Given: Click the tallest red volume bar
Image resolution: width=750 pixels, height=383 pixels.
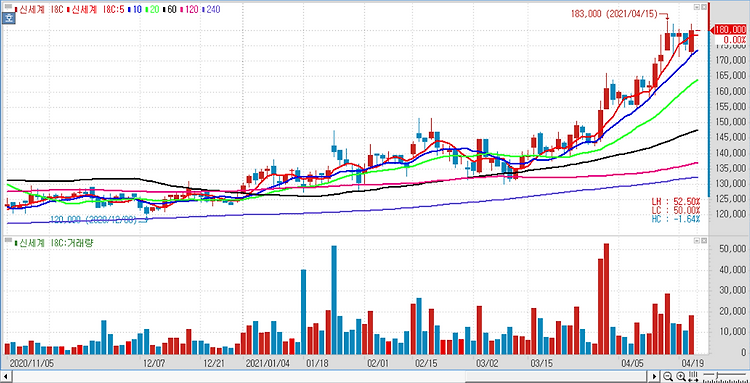Looking at the screenshot, I should tap(607, 299).
